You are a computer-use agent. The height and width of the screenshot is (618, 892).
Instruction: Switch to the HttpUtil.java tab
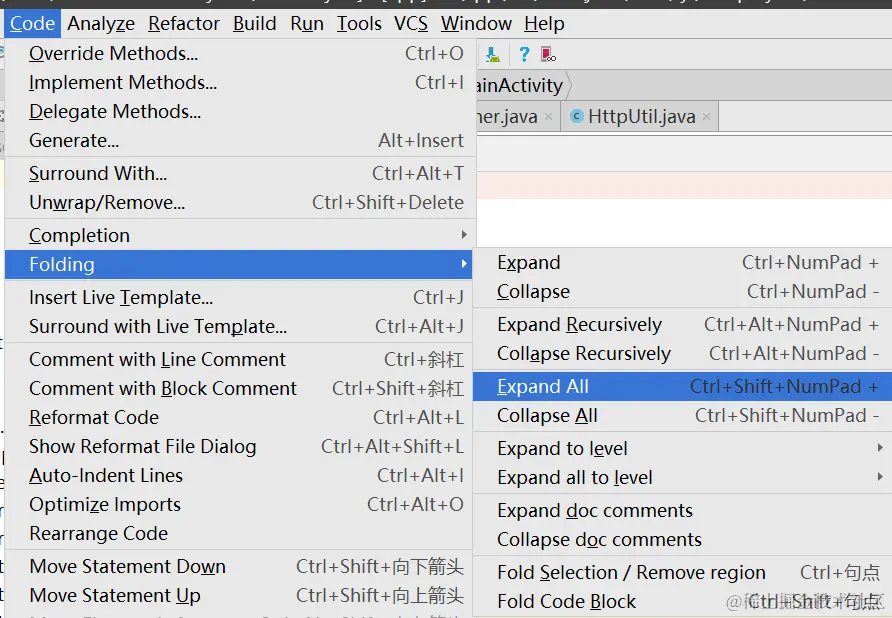(x=641, y=117)
